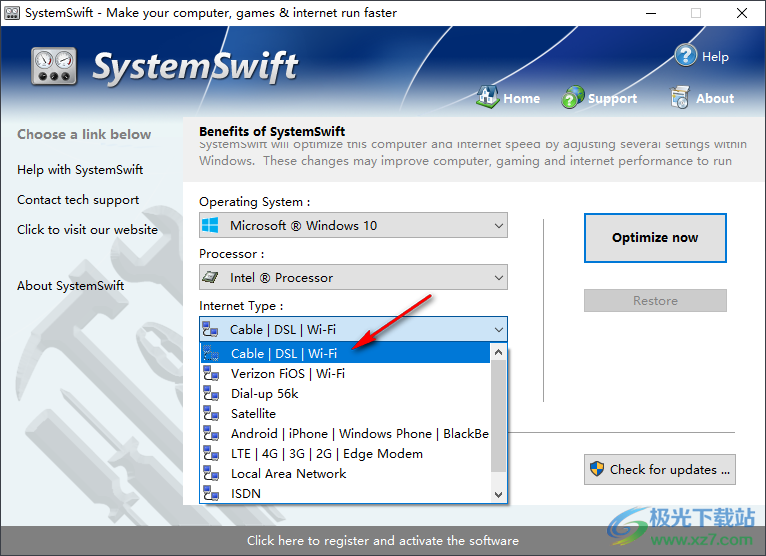Viewport: 766px width, 556px height.
Task: Click the title bar application icon
Action: coord(12,13)
